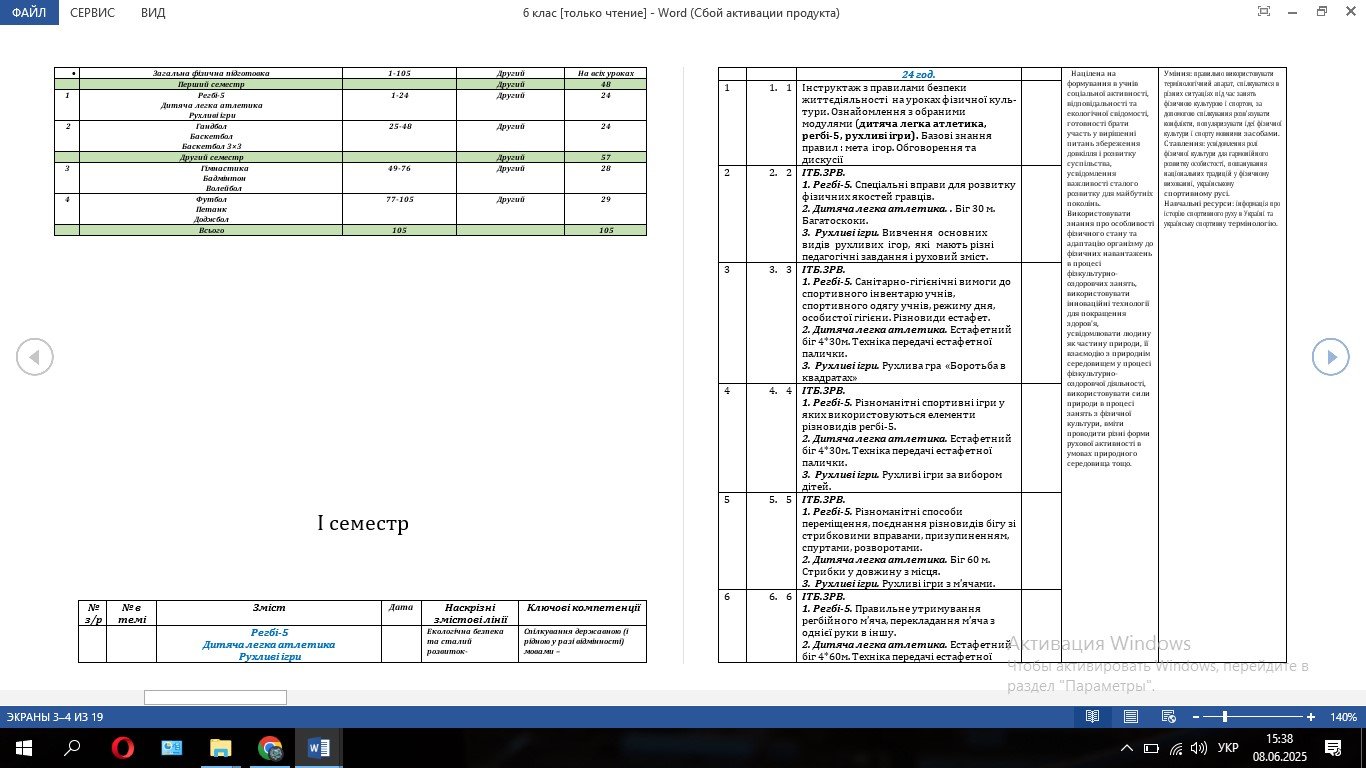Screen dimensions: 1366x768
Task: Open the ФАЙЛ menu
Action: [29, 13]
